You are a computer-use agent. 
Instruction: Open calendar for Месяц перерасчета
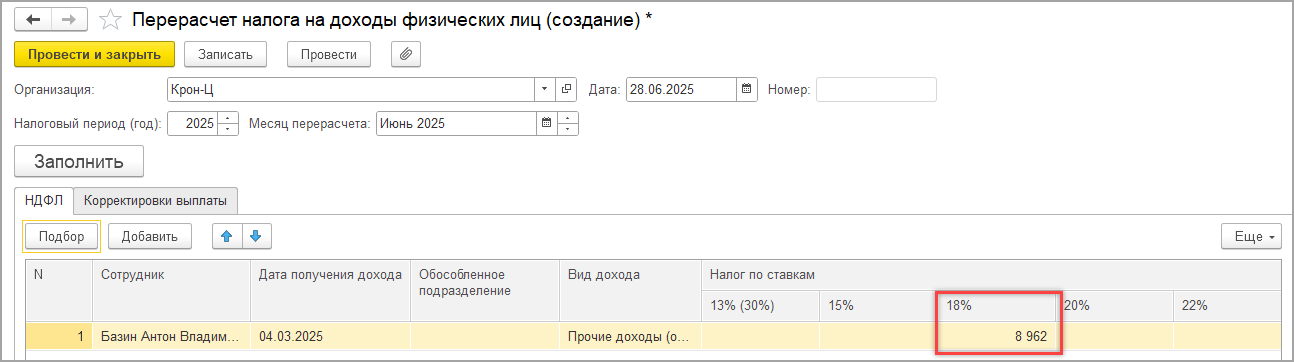click(546, 124)
